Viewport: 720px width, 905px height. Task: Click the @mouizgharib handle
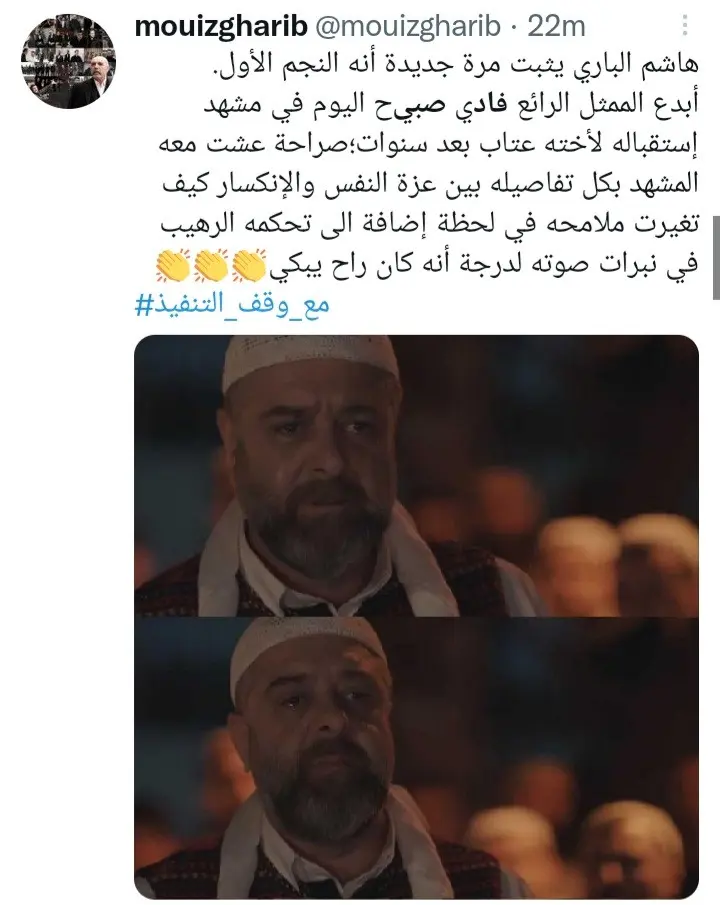pyautogui.click(x=407, y=26)
